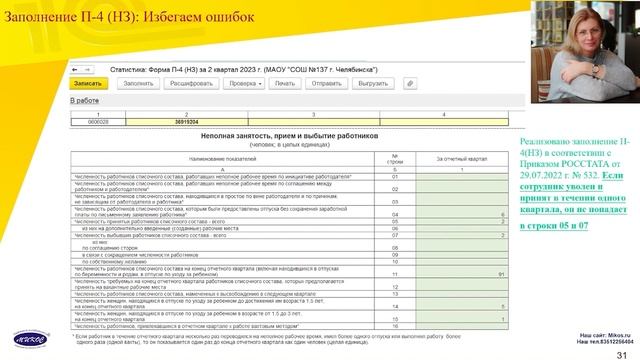Click the value cell of row 14
Image resolution: width=640 pixels, height=360 pixels.
tap(462, 304)
